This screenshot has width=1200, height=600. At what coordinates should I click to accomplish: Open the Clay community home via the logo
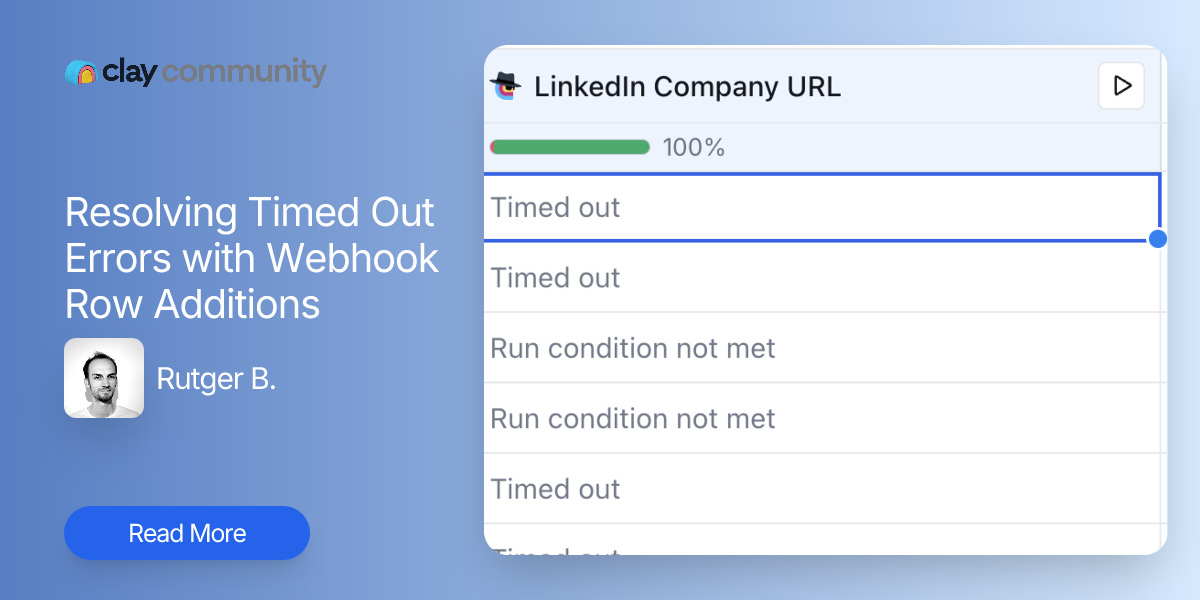pos(80,72)
